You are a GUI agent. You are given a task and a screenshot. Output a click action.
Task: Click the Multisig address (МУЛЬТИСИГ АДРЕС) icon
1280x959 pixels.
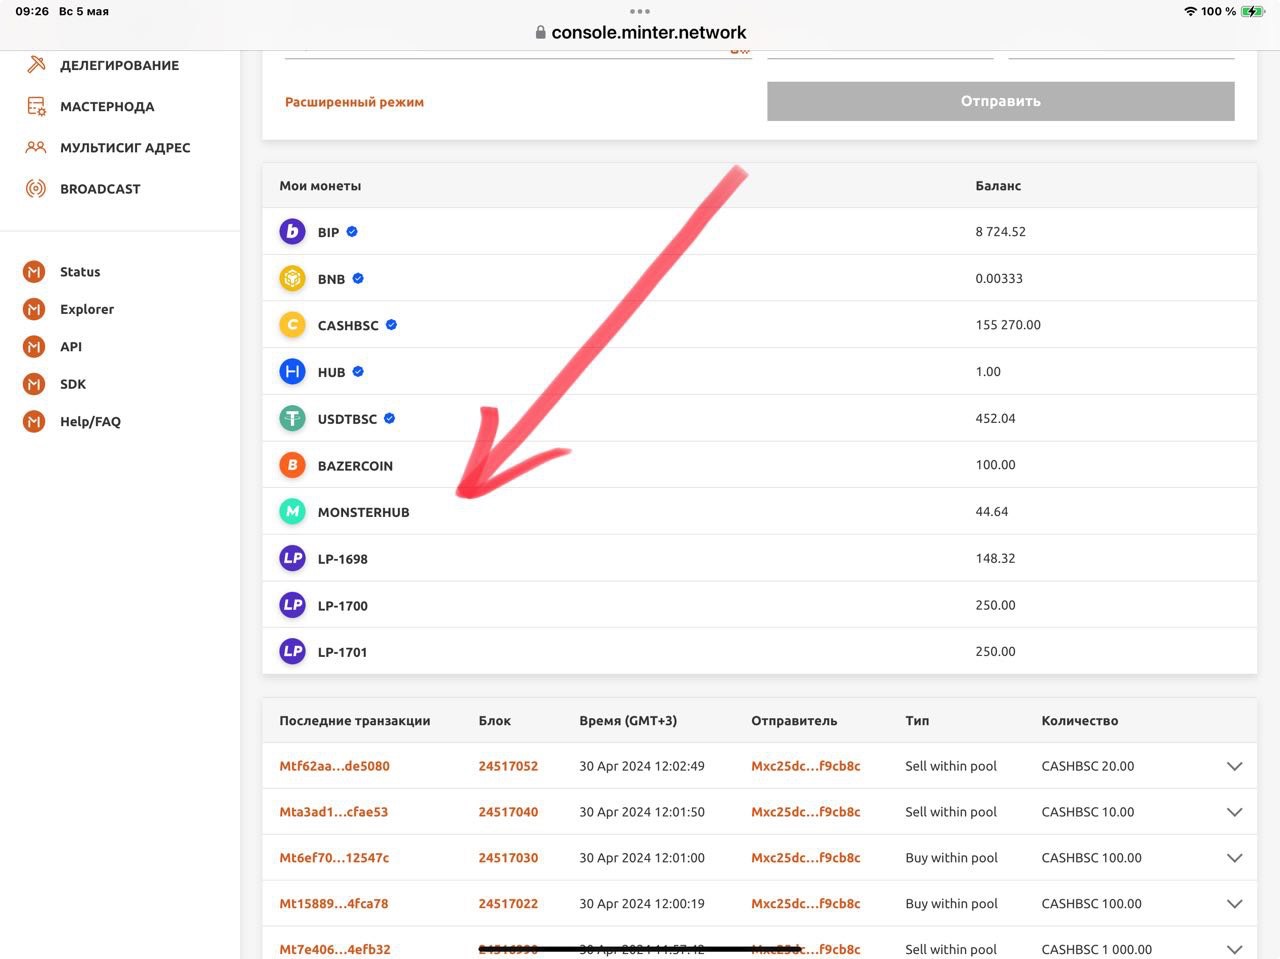tap(36, 147)
